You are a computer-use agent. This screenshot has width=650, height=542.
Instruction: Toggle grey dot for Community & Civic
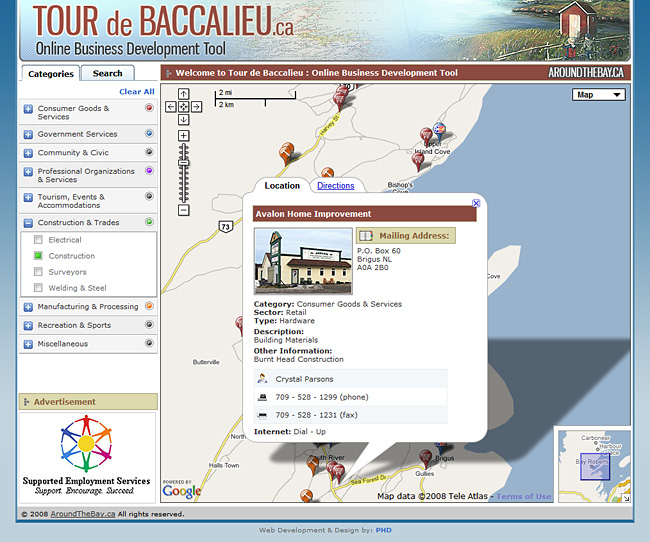[x=149, y=152]
